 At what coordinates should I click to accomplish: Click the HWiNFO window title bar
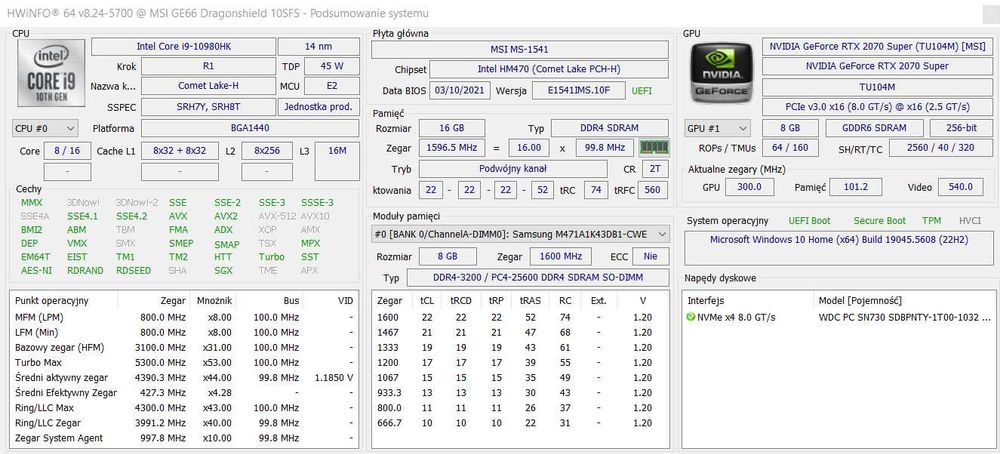(x=500, y=13)
